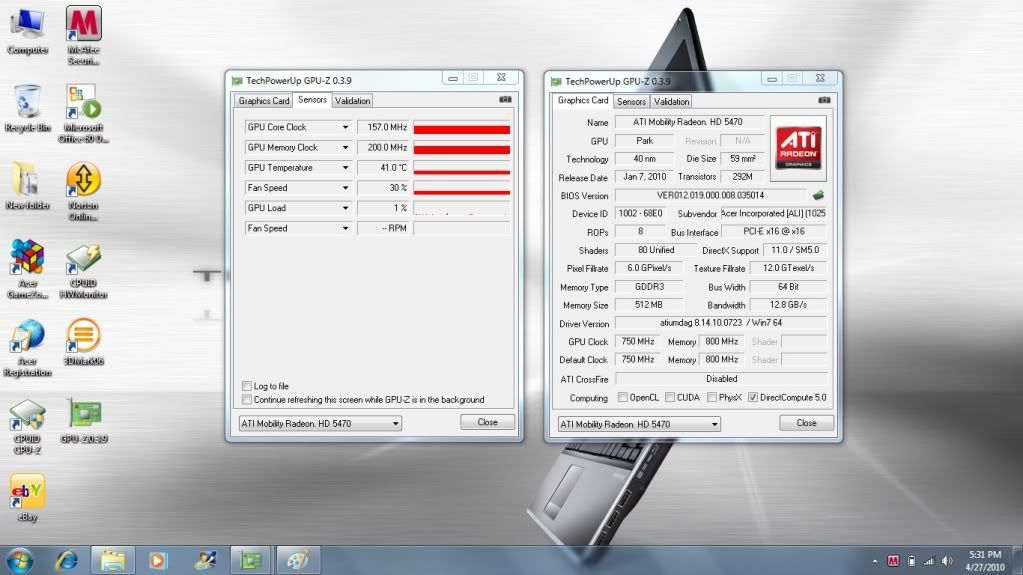Enable the Log to file checkbox

[x=247, y=386]
